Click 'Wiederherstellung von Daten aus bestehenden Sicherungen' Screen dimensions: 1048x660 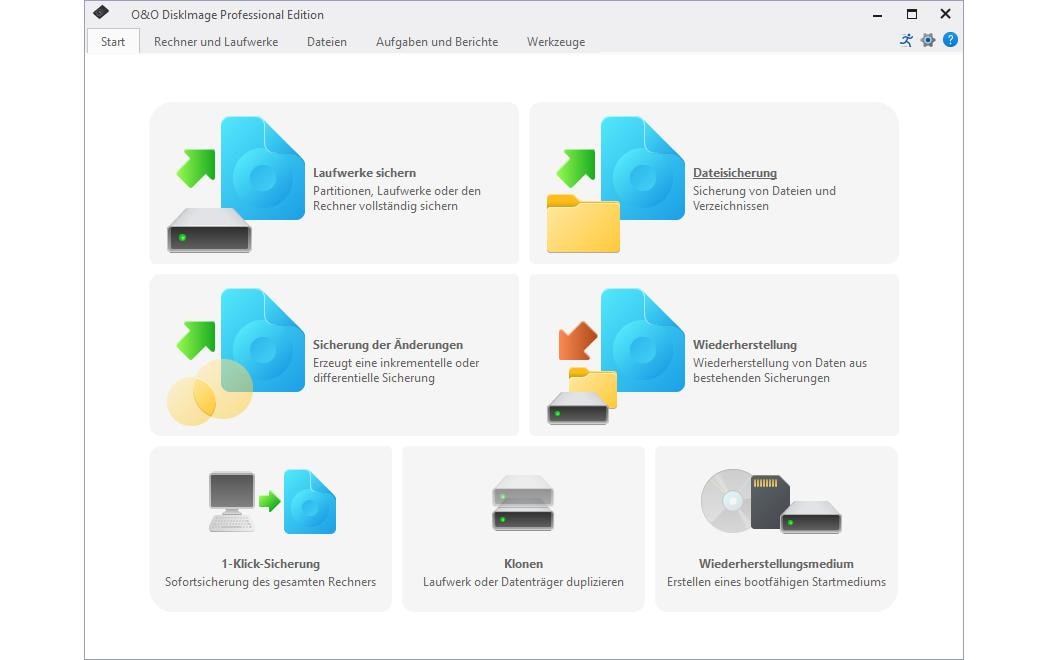pos(779,370)
